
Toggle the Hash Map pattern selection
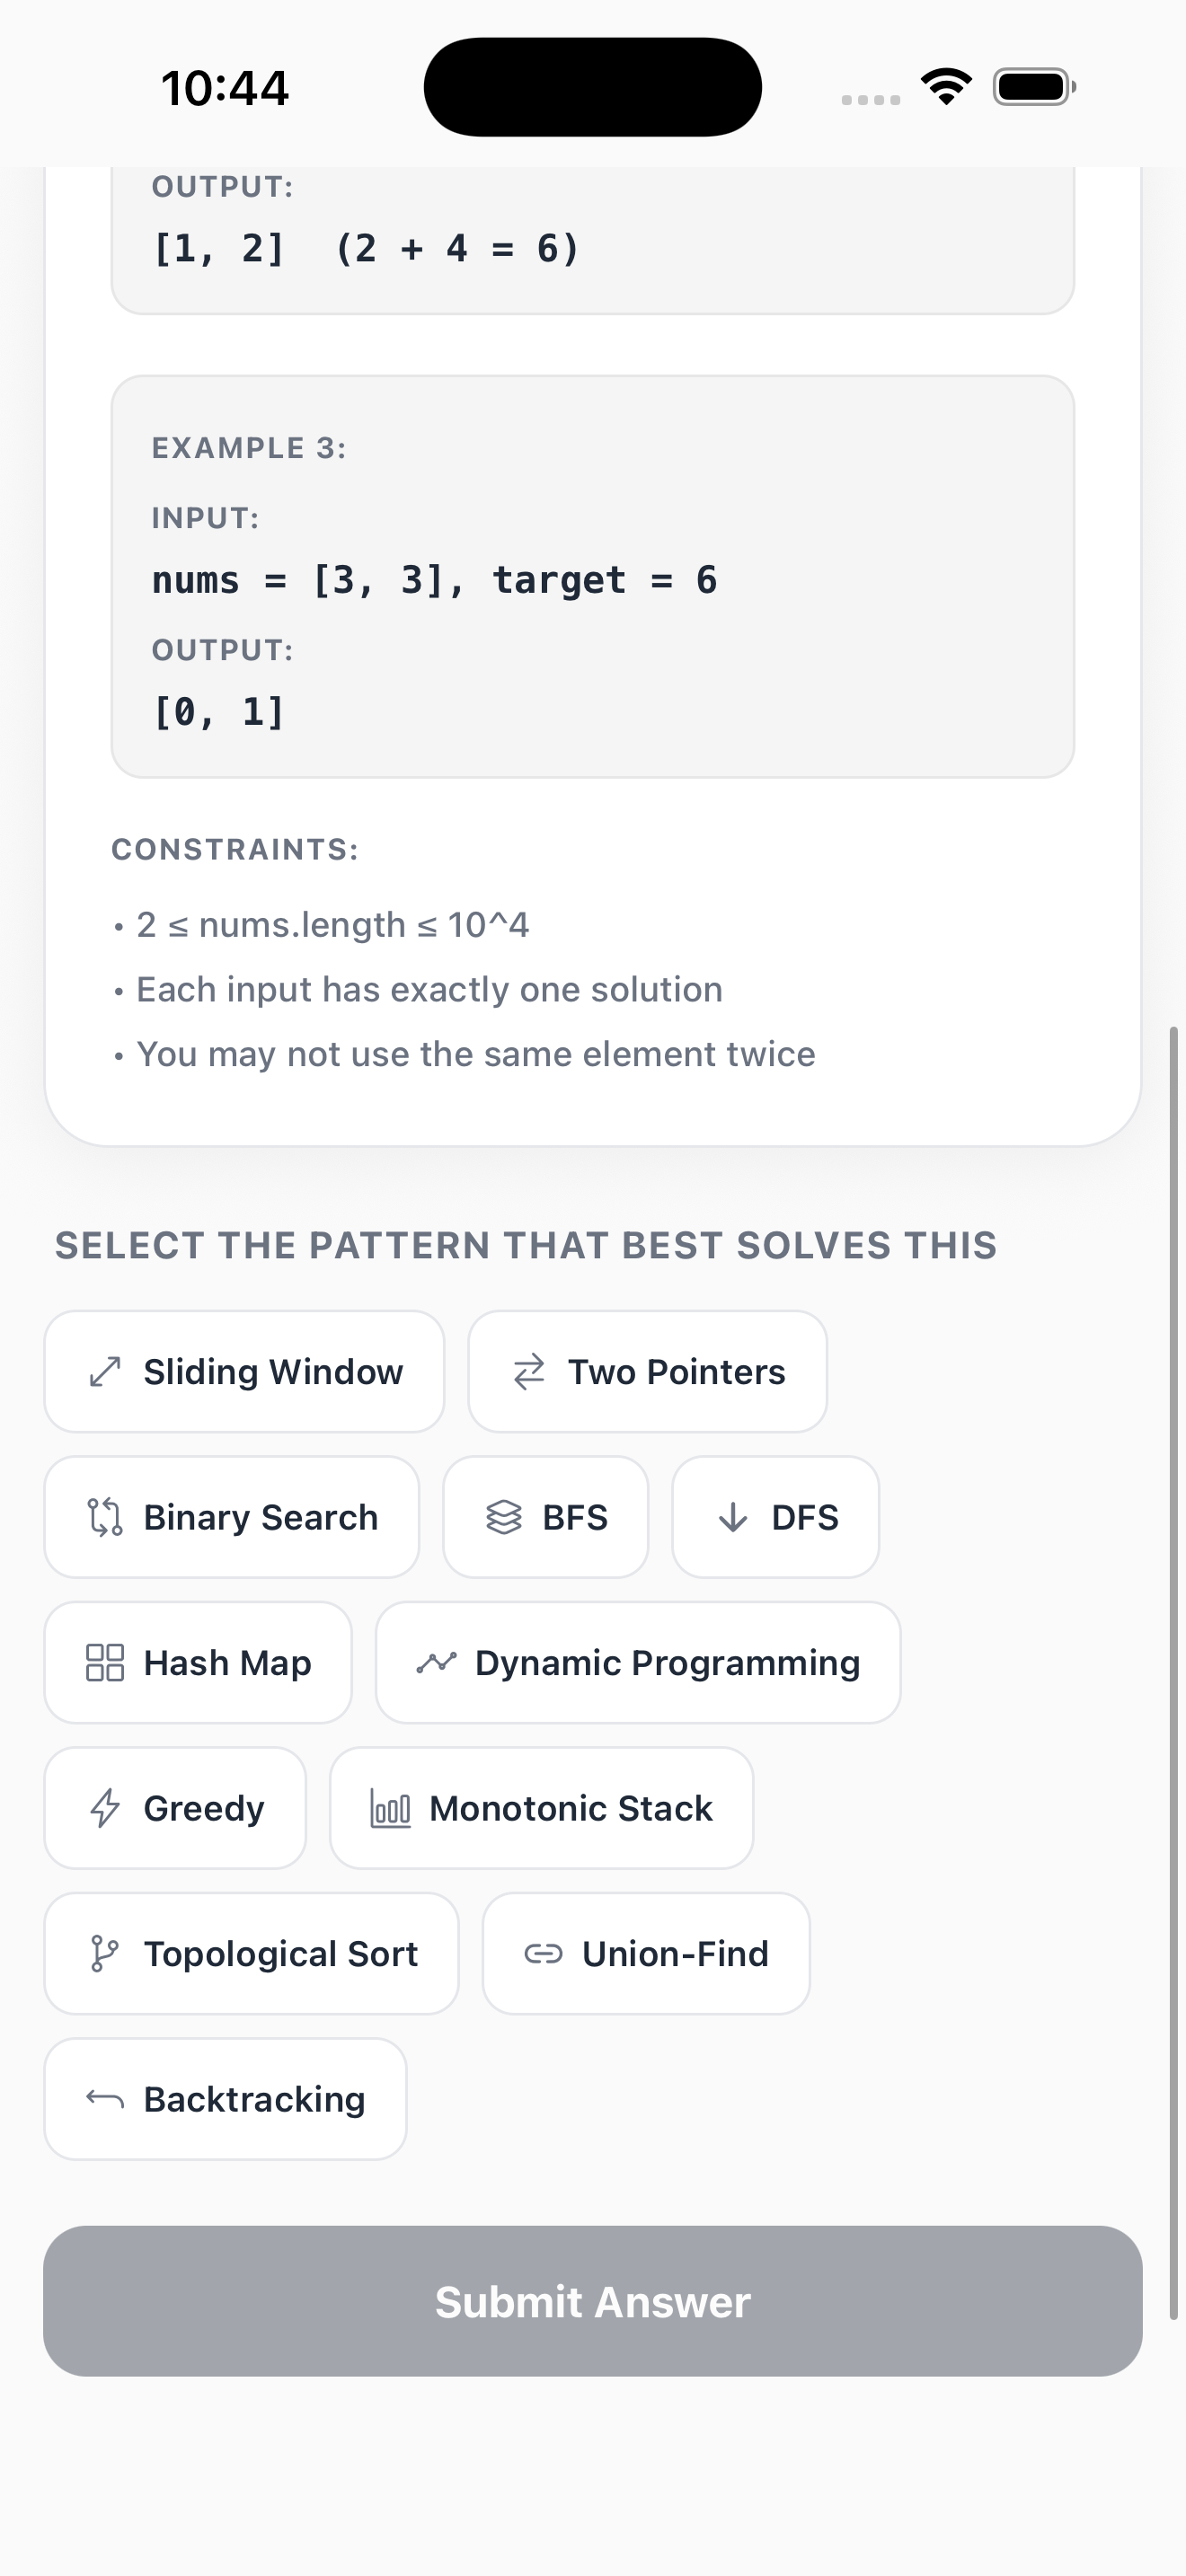pos(197,1662)
